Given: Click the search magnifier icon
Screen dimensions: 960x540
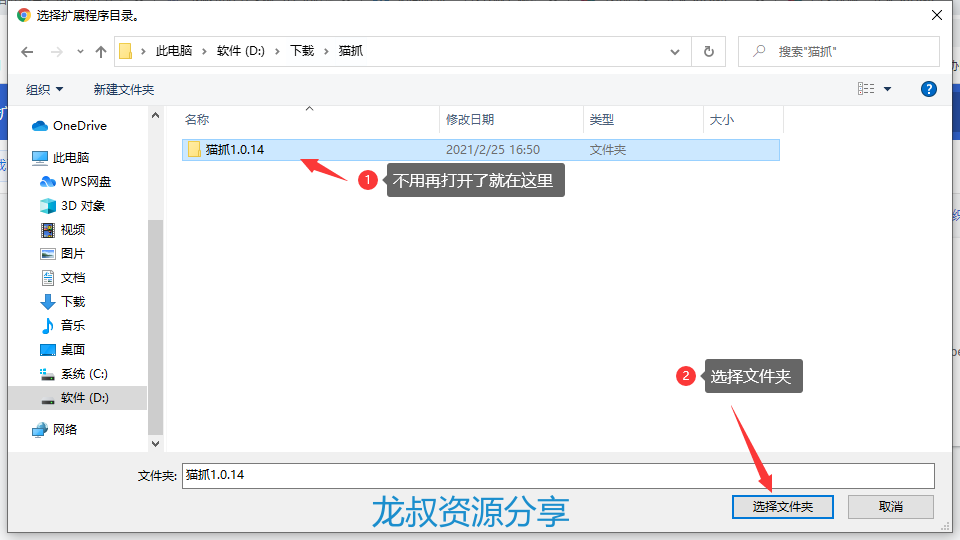Looking at the screenshot, I should tap(759, 51).
